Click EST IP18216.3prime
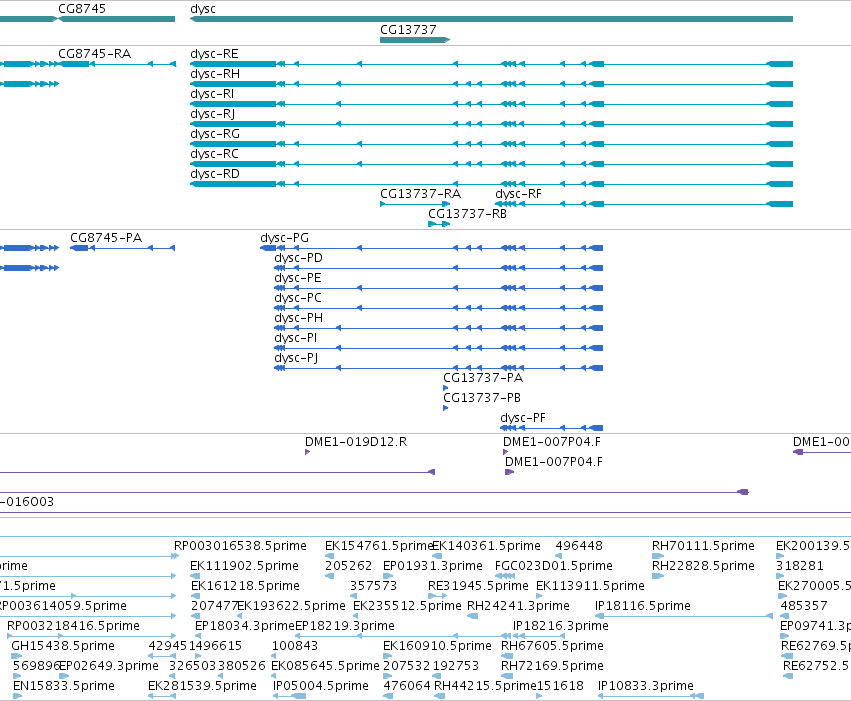Image resolution: width=851 pixels, height=701 pixels. coord(561,626)
